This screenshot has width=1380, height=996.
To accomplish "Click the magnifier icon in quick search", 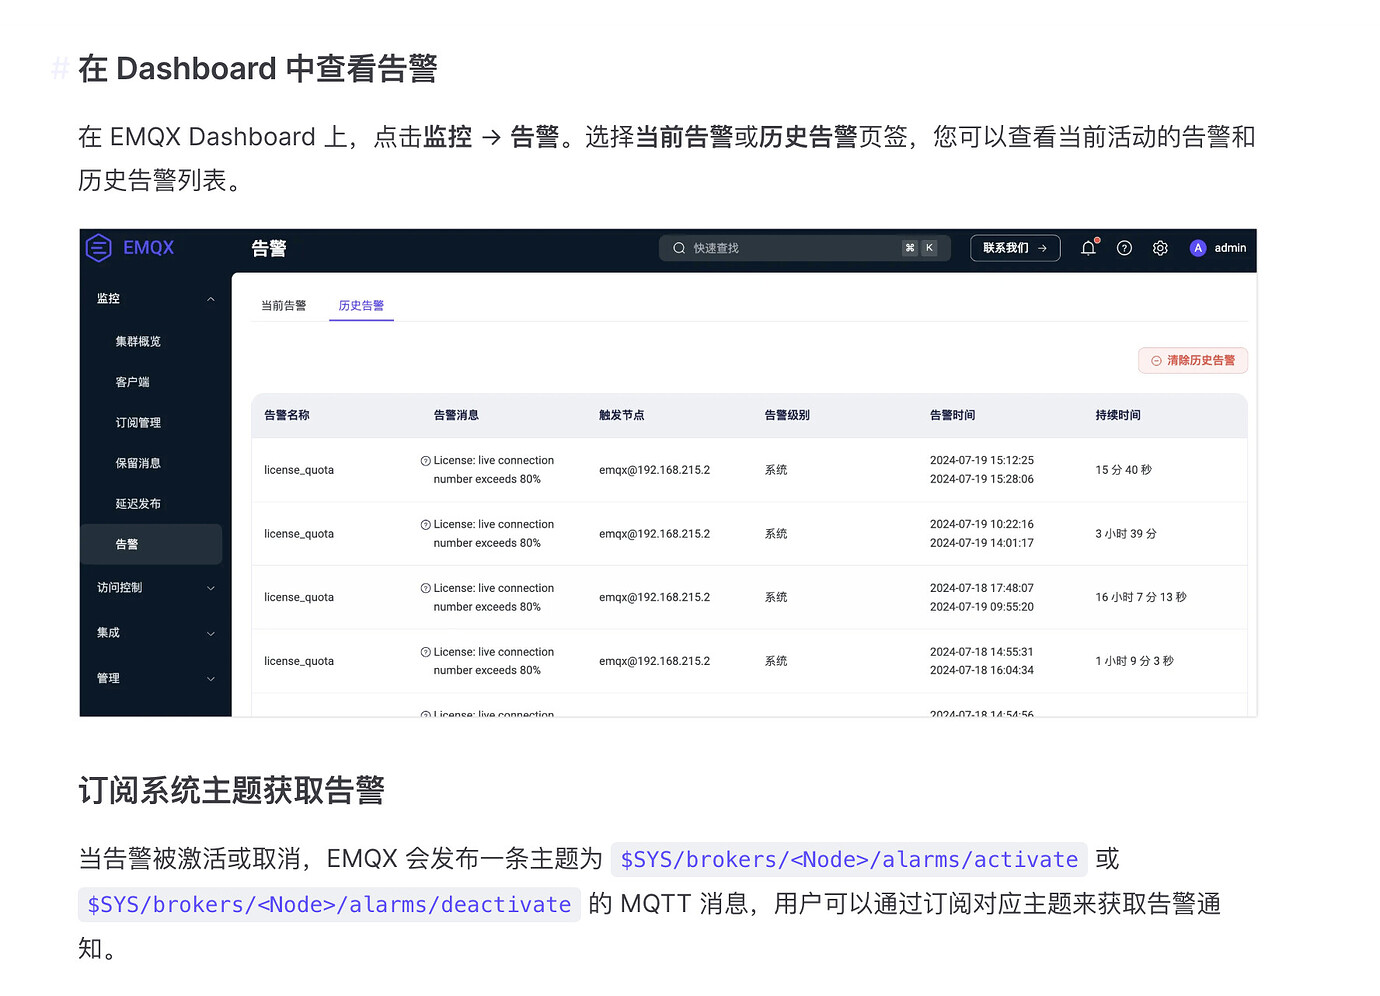I will click(x=679, y=247).
